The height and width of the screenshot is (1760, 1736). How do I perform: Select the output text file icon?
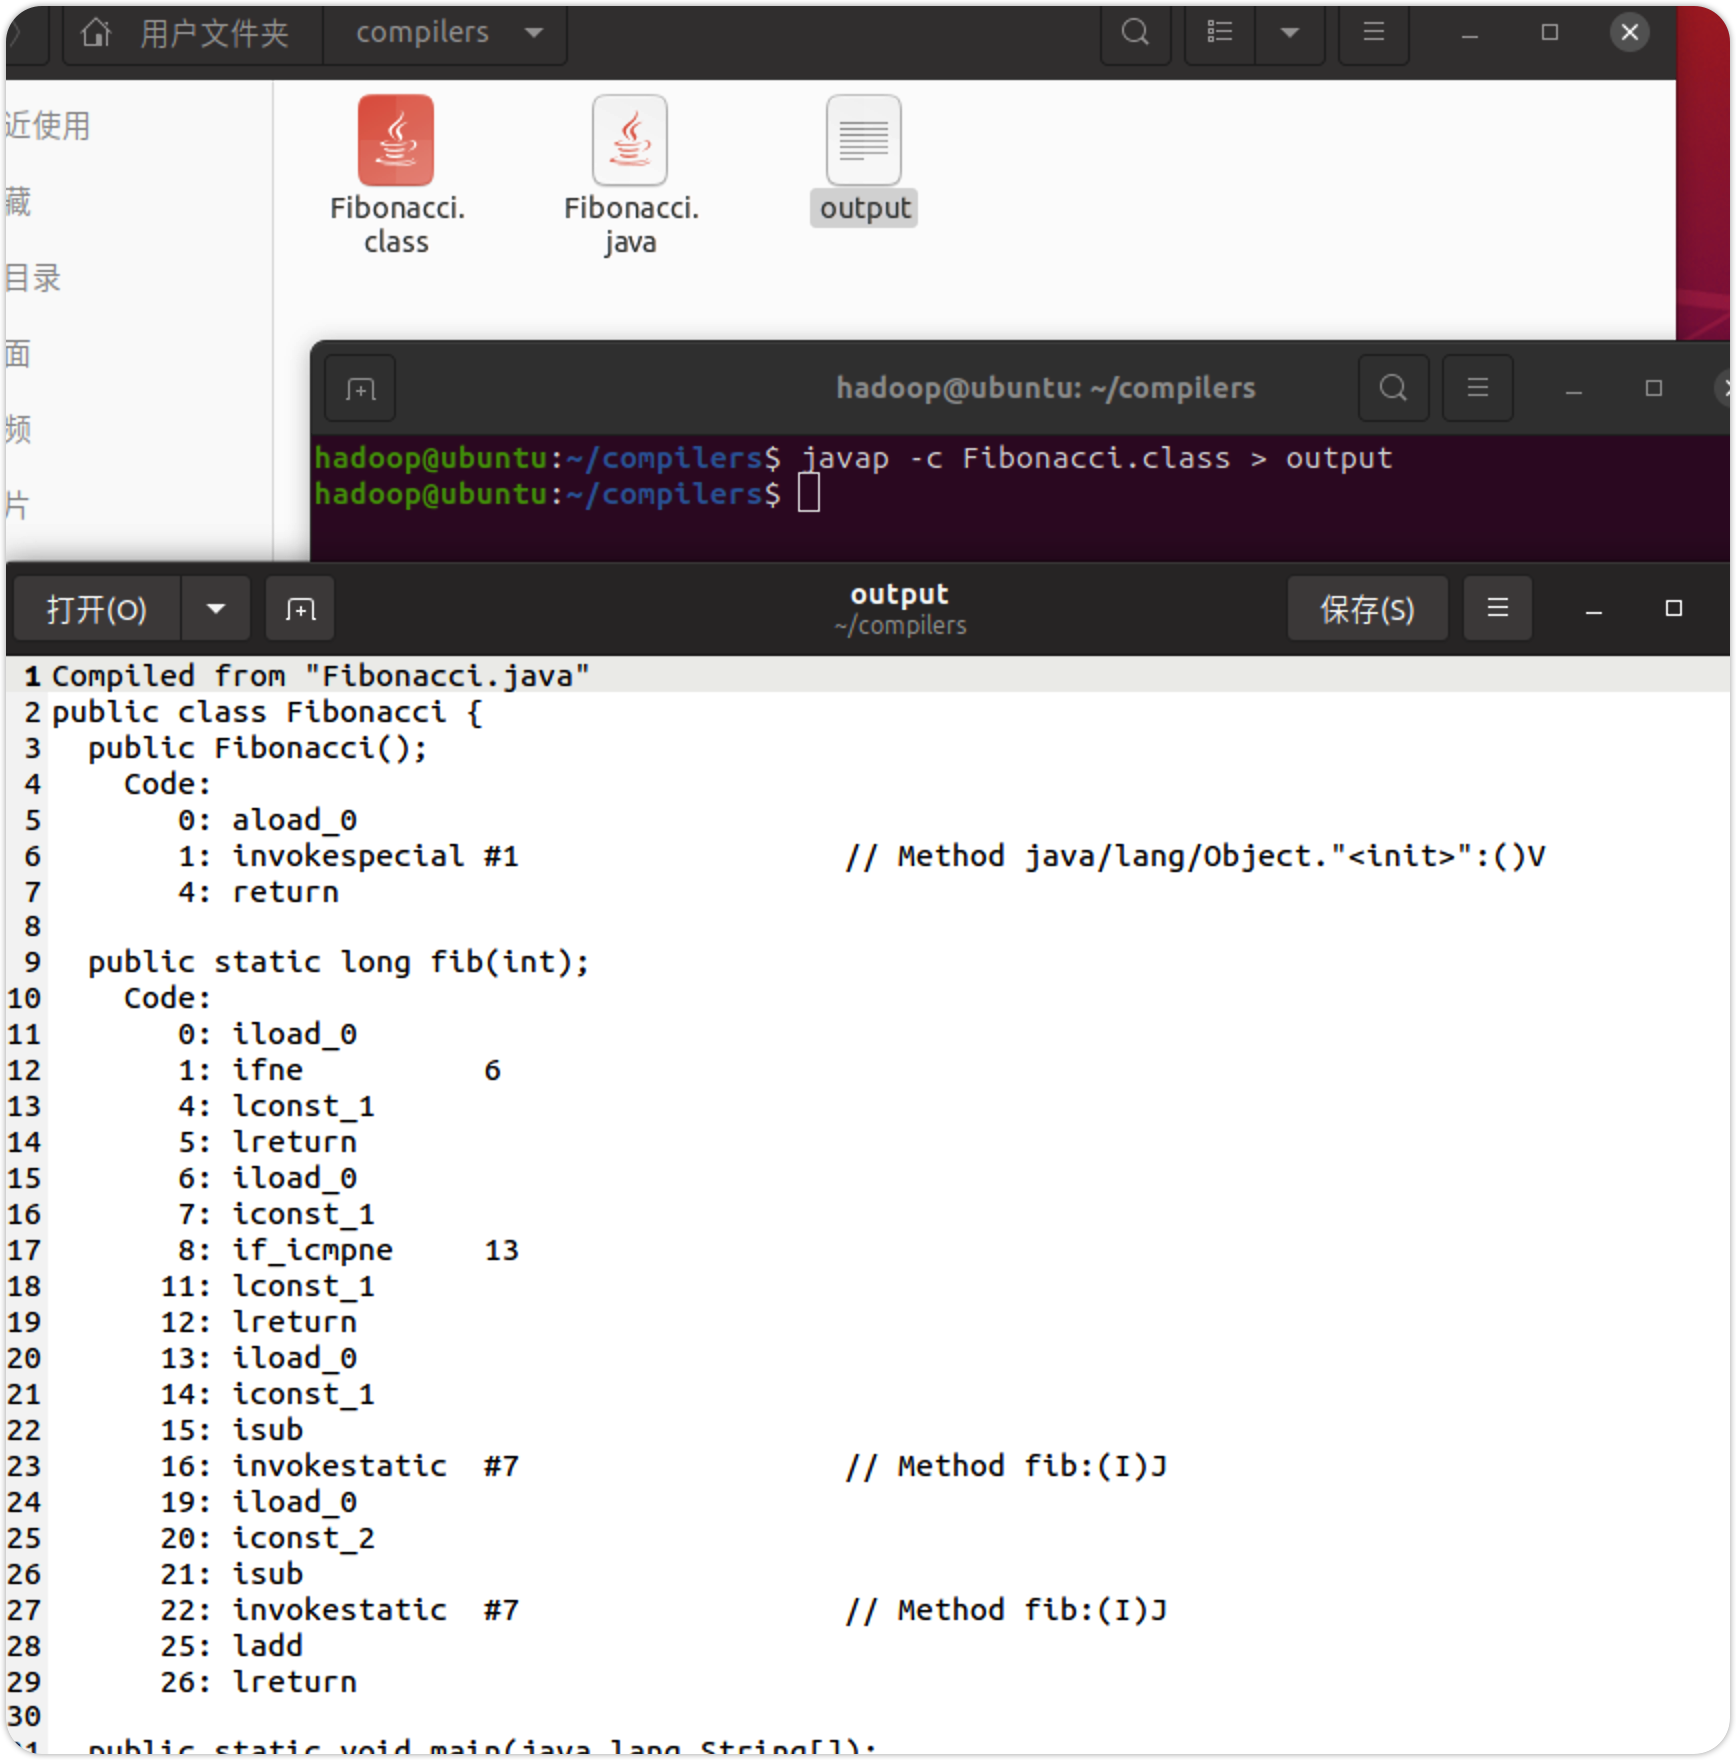(x=864, y=140)
